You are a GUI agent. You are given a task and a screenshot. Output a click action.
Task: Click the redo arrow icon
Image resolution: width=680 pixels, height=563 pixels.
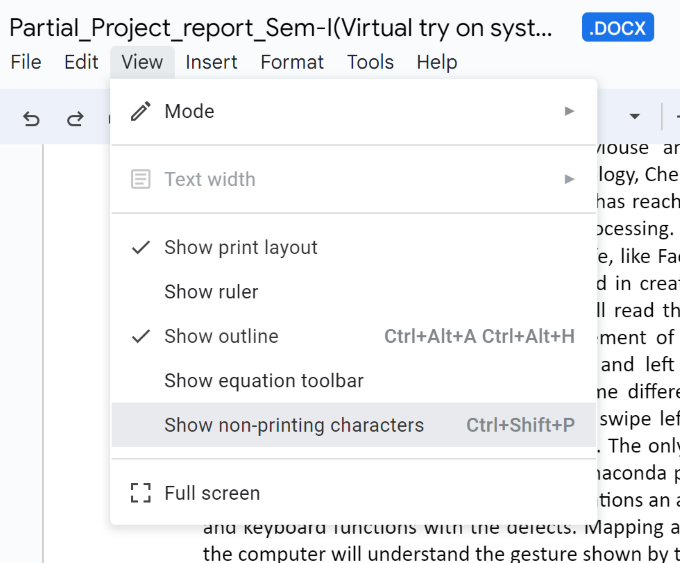[x=75, y=119]
